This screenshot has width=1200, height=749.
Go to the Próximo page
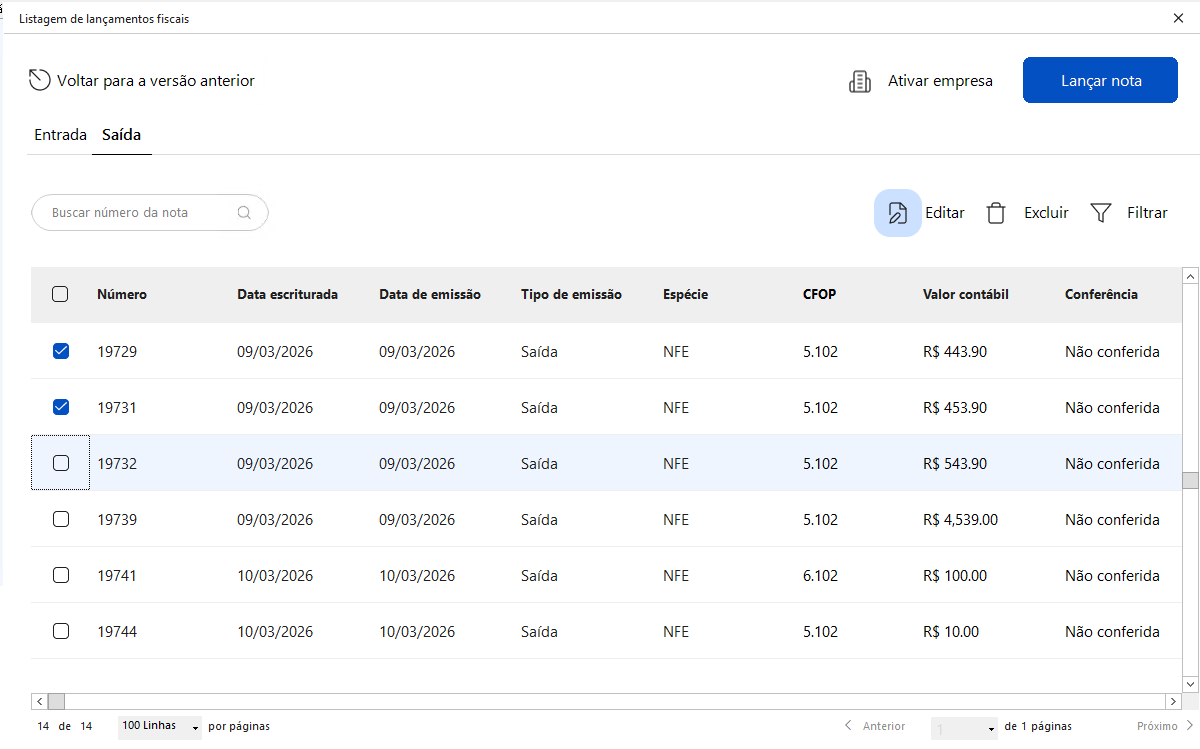tap(1165, 726)
